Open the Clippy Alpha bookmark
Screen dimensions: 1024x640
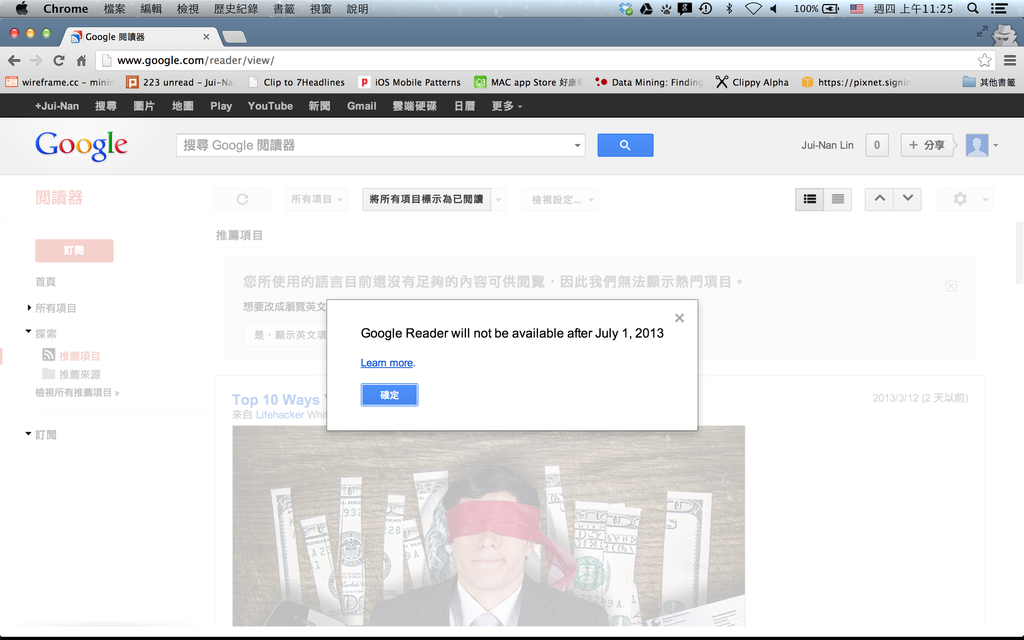[x=752, y=82]
